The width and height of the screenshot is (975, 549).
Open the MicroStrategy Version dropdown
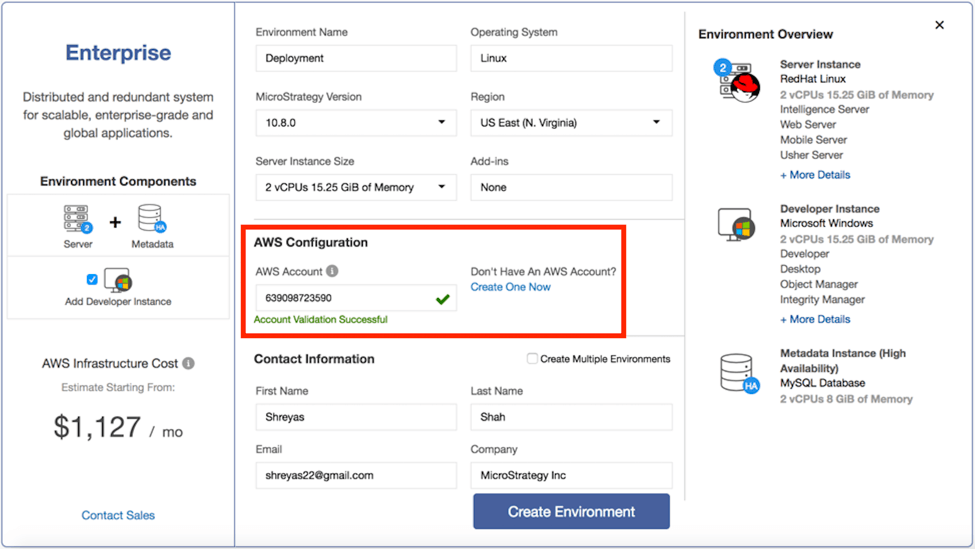[356, 123]
